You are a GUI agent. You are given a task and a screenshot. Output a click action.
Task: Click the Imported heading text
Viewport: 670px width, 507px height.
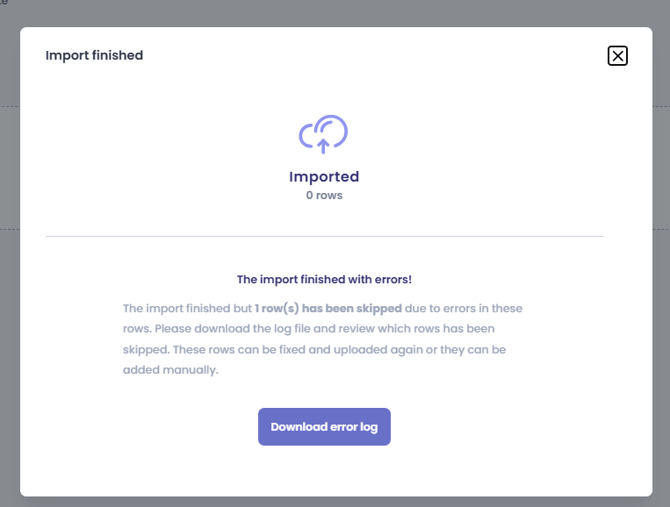[x=324, y=176]
